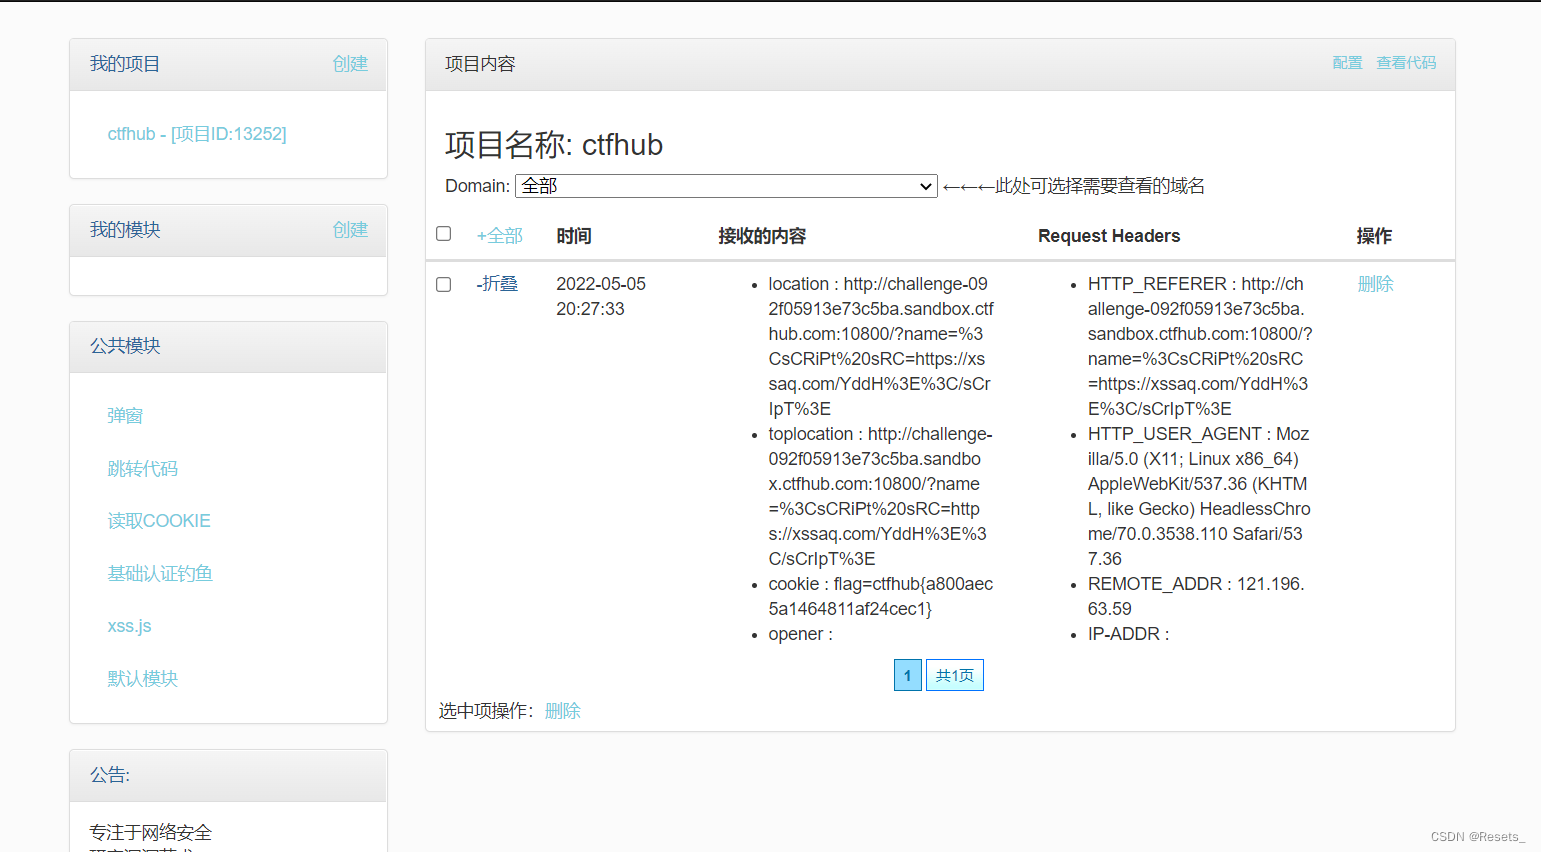1541x852 pixels.
Task: Click the 公告: panel heading
Action: (110, 775)
